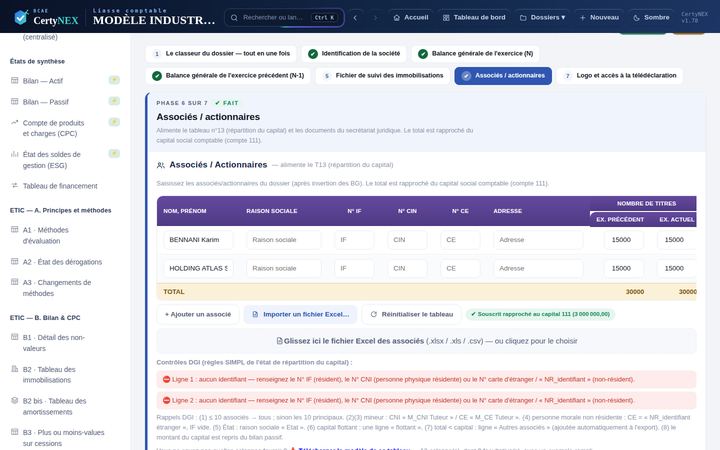Click the Ligne 2 aucun identifiant error

(x=427, y=400)
